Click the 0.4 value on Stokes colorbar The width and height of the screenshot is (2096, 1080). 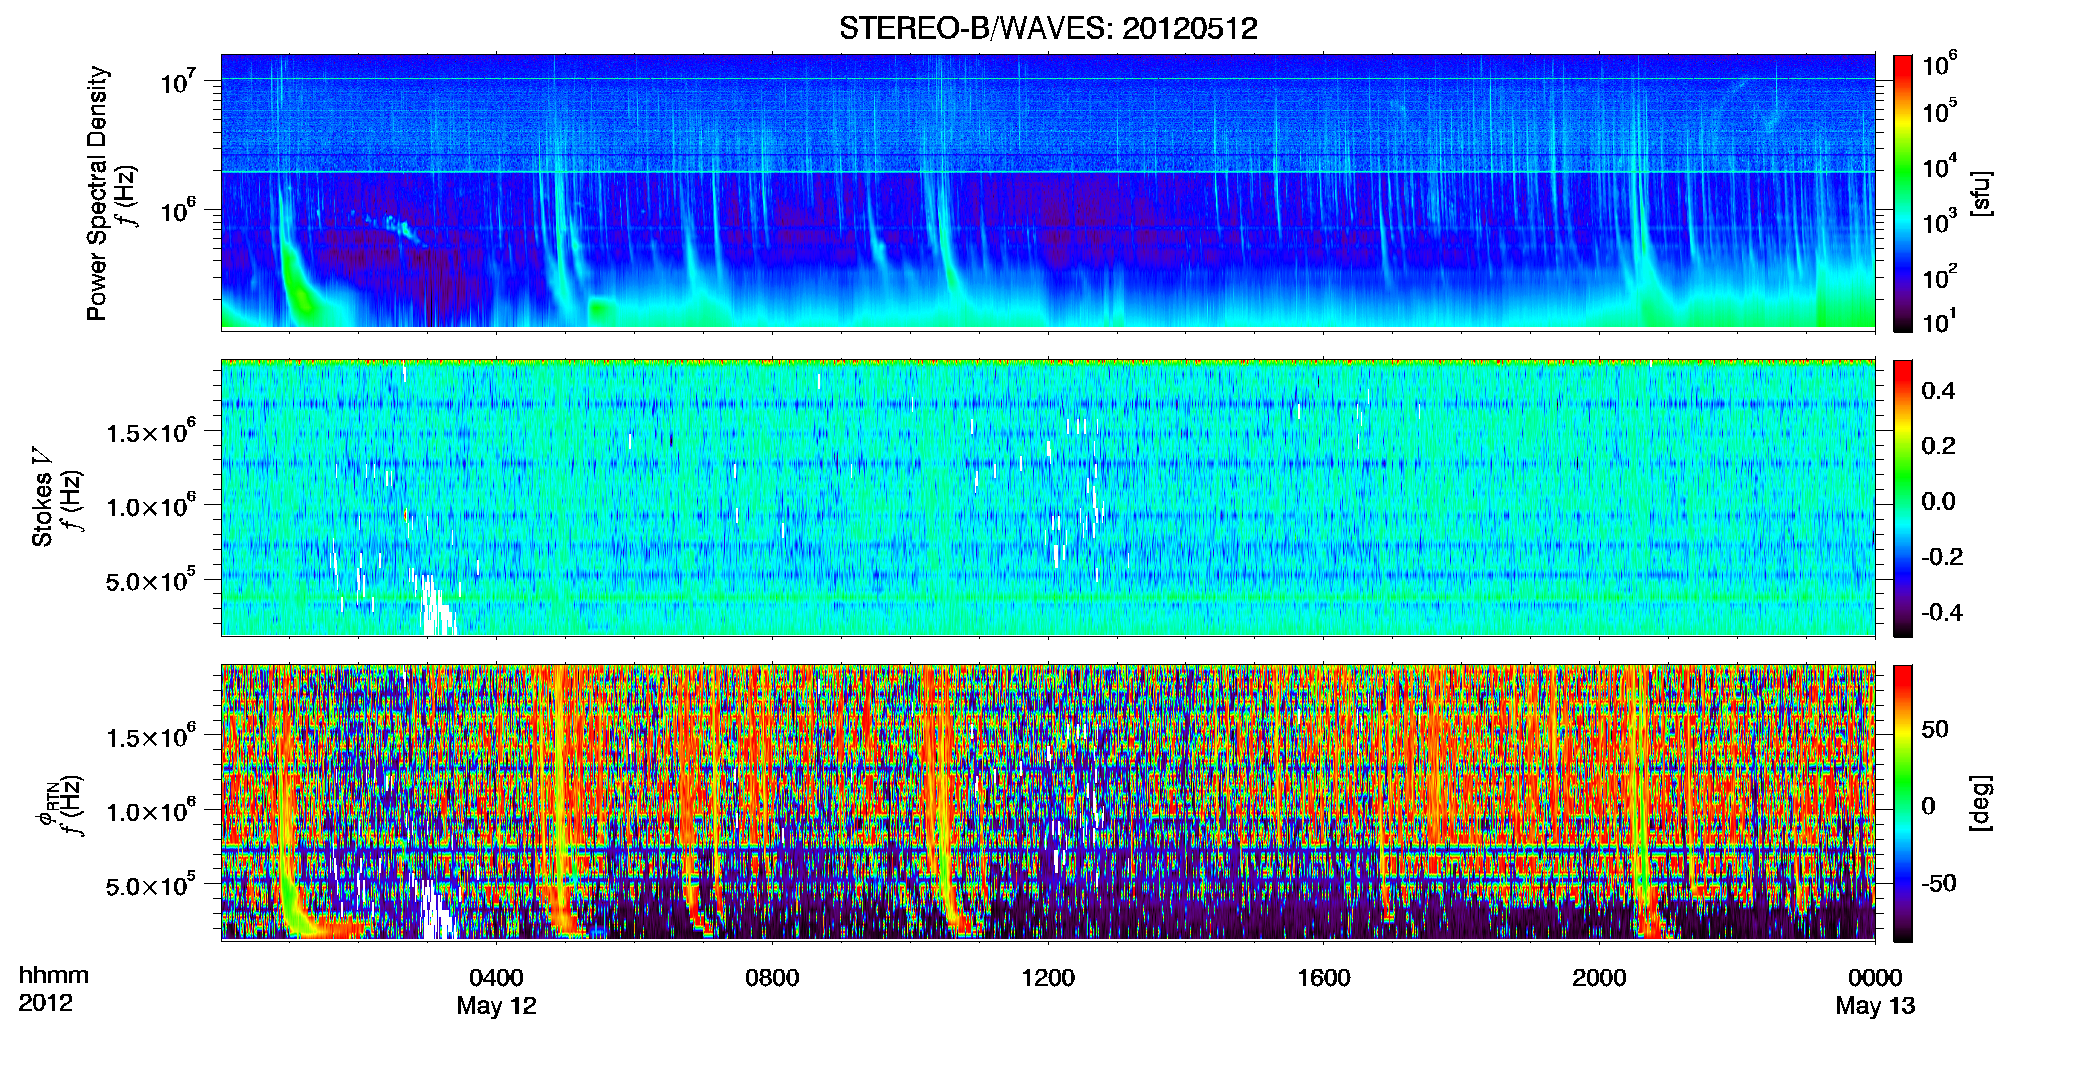pos(1938,391)
